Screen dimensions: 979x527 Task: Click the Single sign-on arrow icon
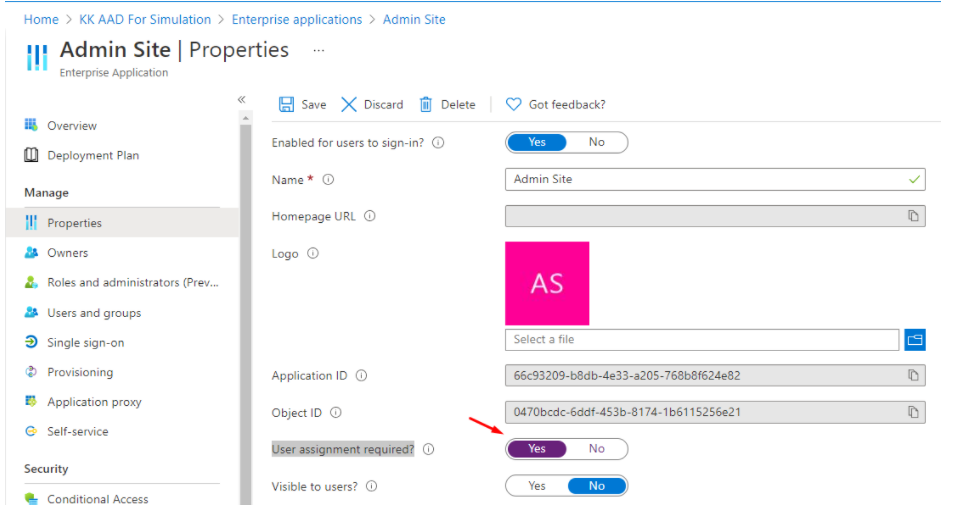[31, 342]
